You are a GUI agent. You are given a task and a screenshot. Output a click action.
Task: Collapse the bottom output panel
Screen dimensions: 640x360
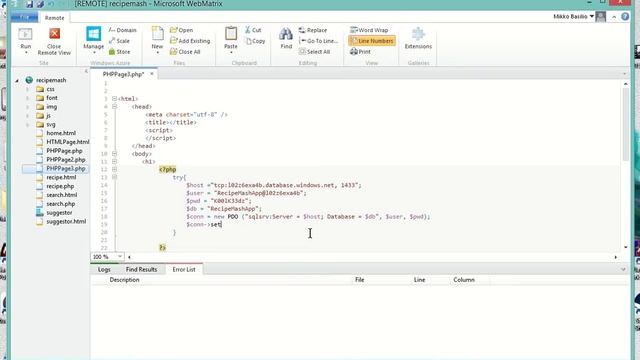[623, 269]
